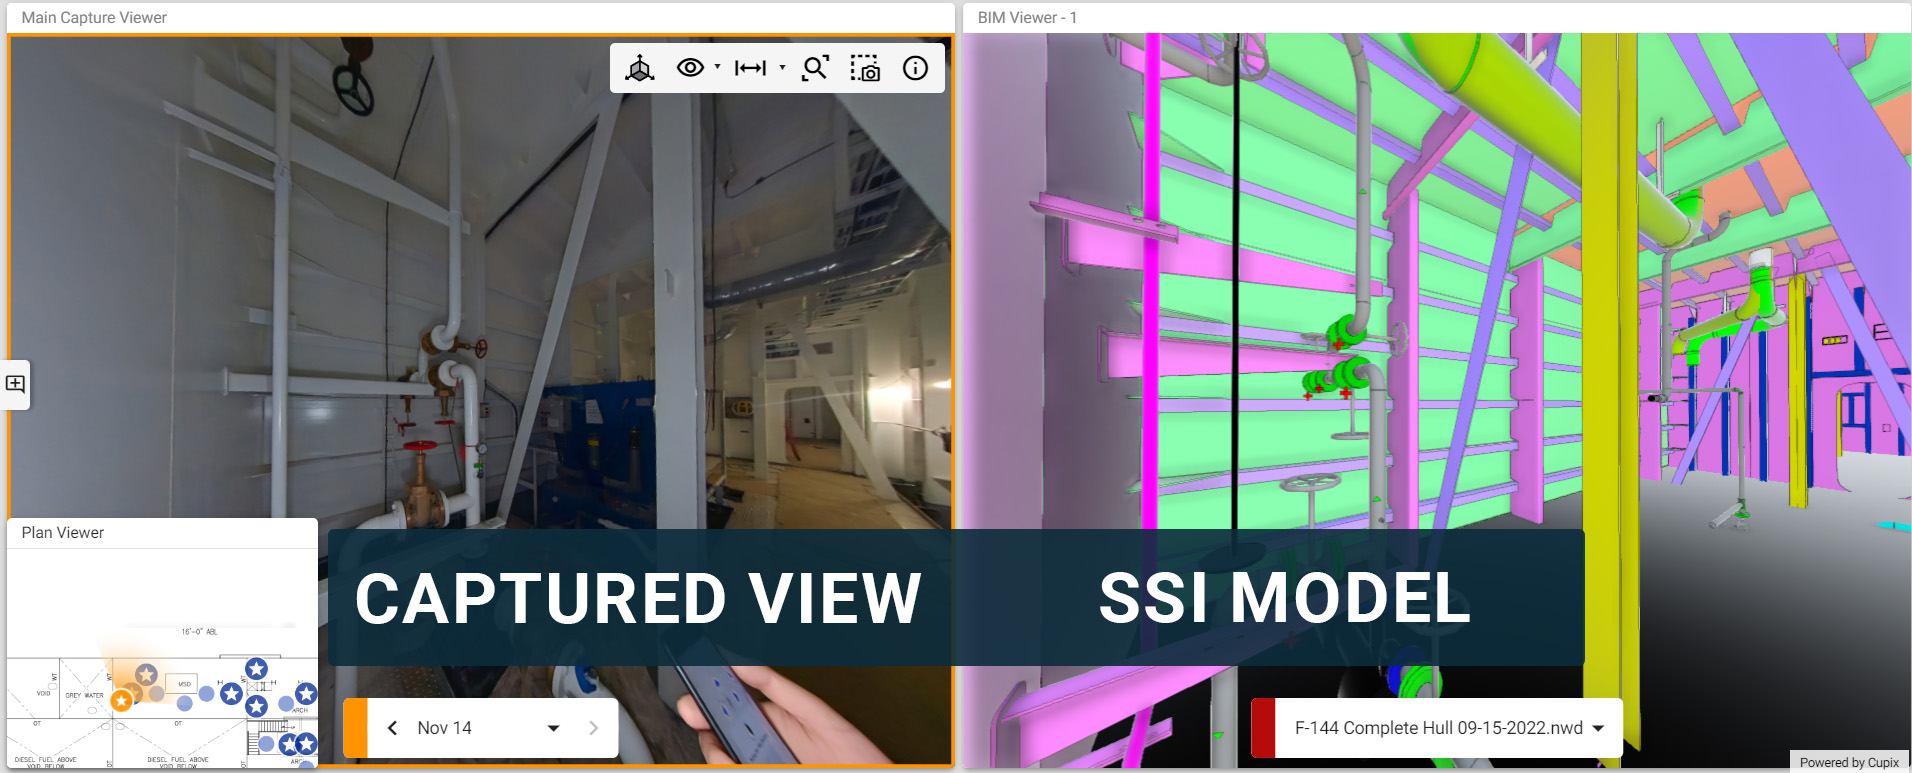Click the 3D axis cube icon
The width and height of the screenshot is (1912, 773).
pyautogui.click(x=640, y=68)
